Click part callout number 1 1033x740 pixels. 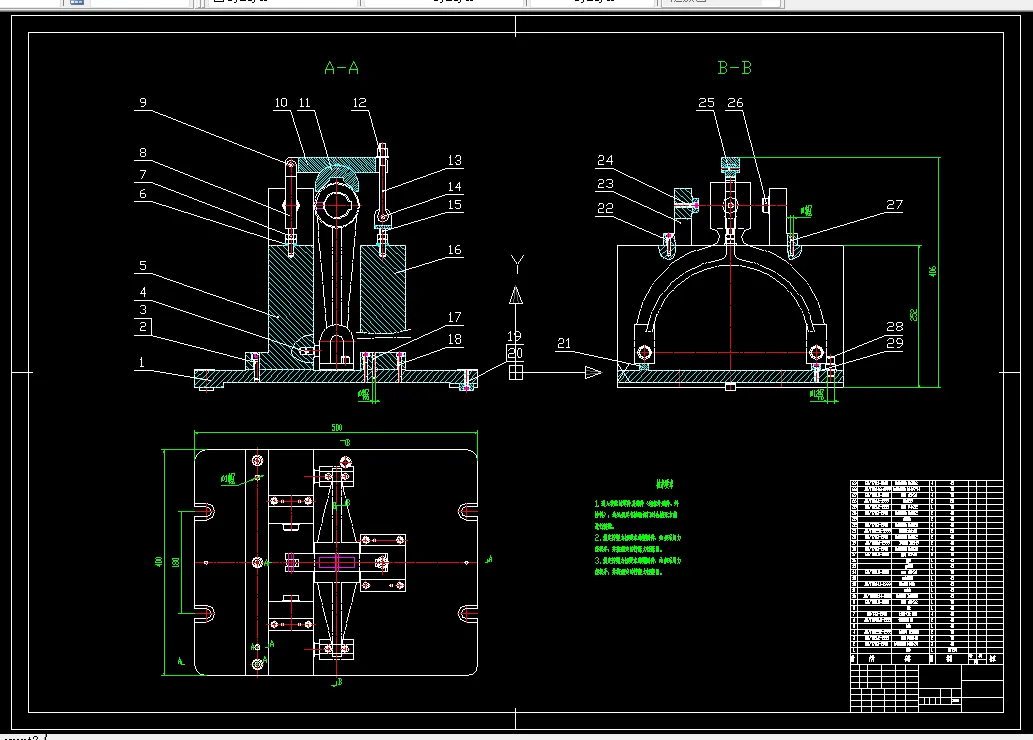pyautogui.click(x=141, y=362)
